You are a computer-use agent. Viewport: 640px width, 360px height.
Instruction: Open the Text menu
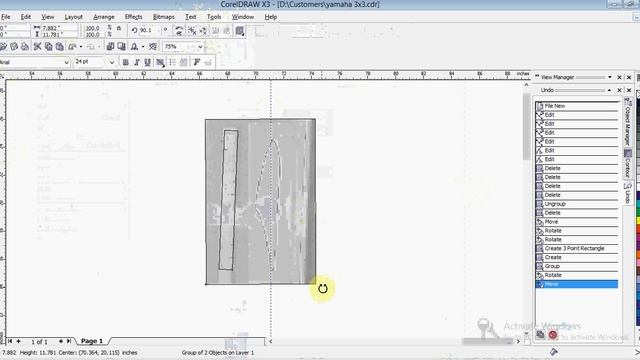191,17
